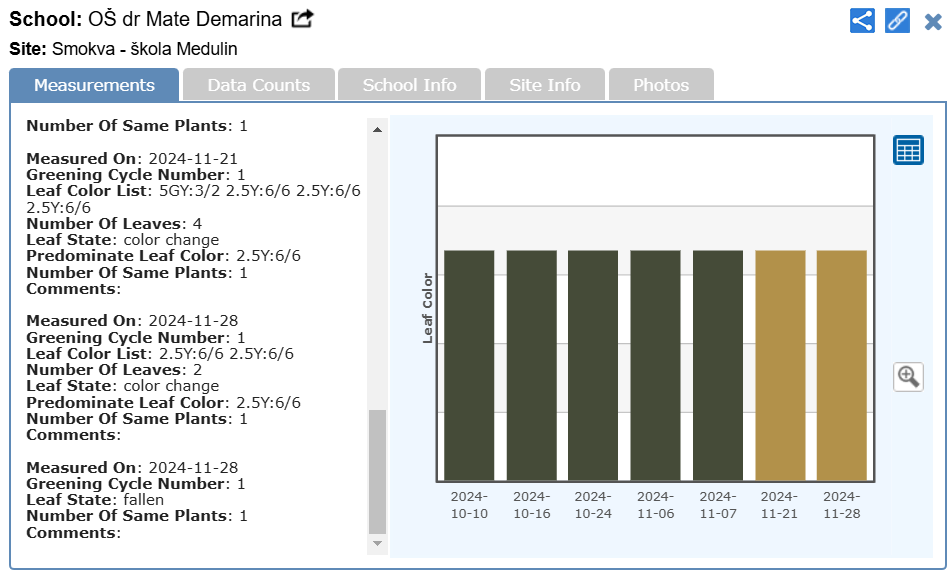
Task: Click the measurements list scrollbar thumb
Action: [377, 471]
